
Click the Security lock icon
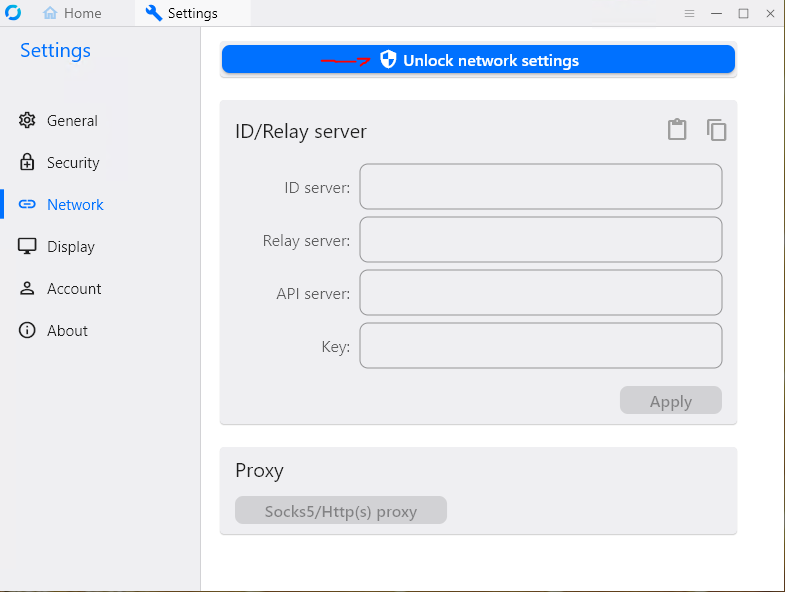[x=27, y=163]
